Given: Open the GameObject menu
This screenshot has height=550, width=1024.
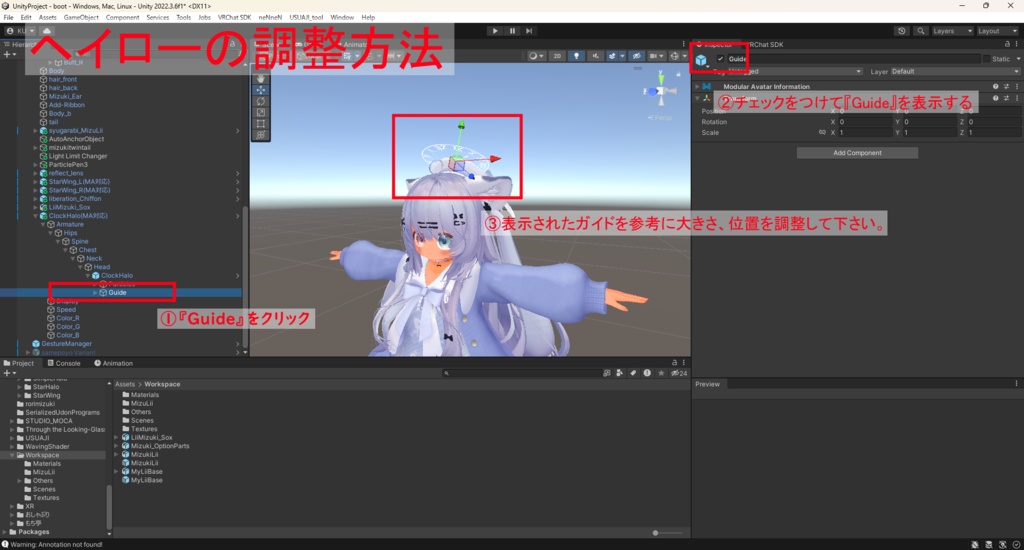Looking at the screenshot, I should (81, 18).
